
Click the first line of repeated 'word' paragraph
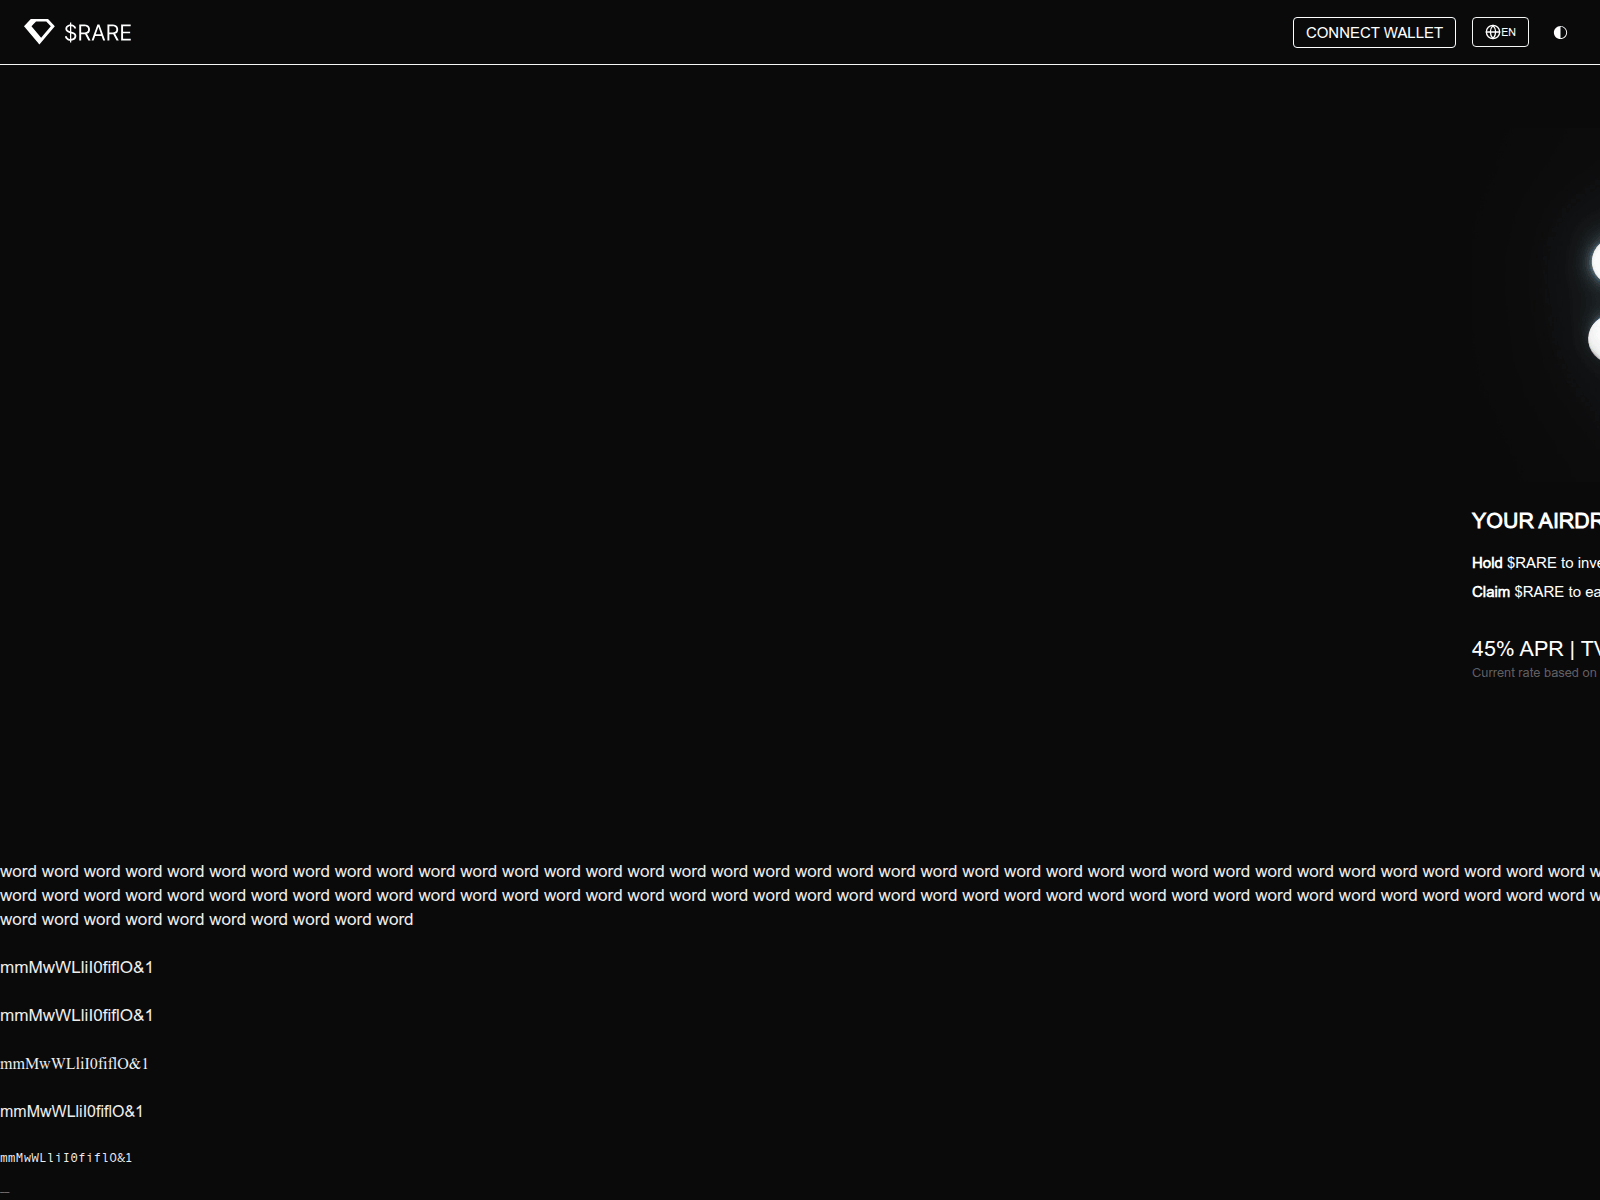coord(800,871)
